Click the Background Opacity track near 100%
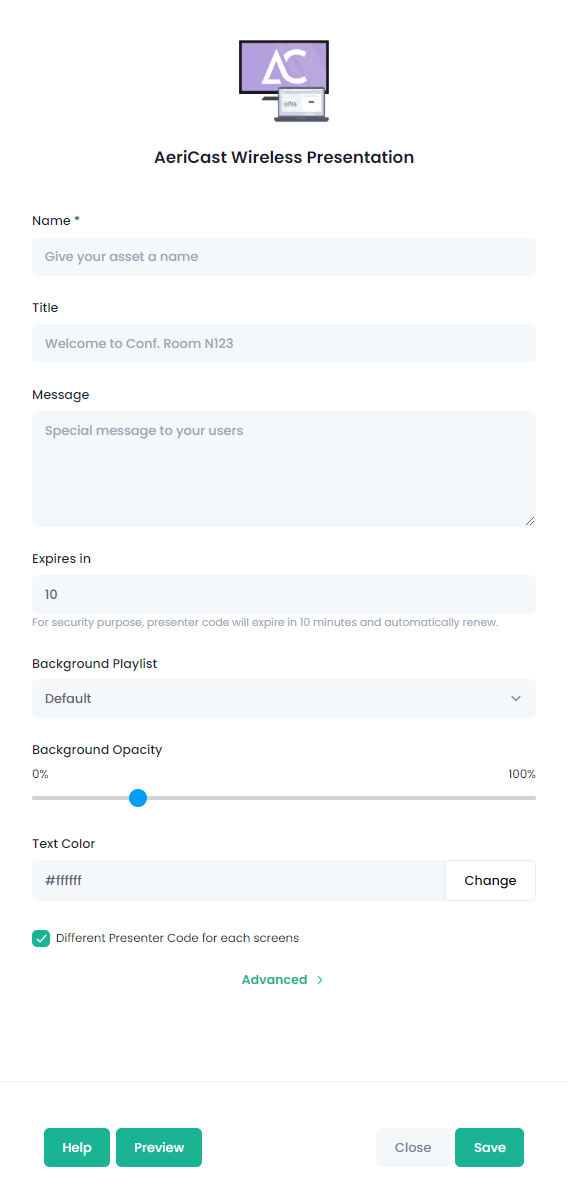 [x=525, y=797]
